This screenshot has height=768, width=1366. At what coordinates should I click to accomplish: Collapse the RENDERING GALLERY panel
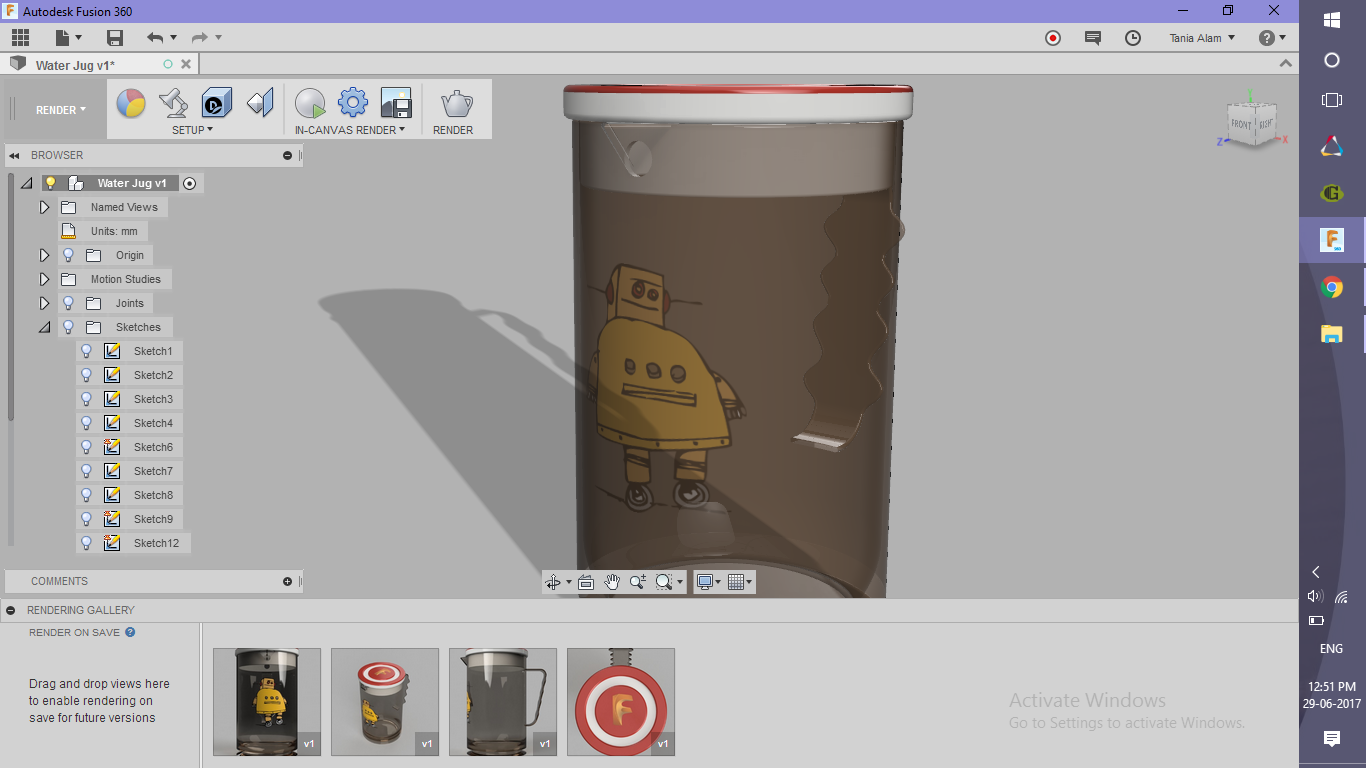(x=10, y=610)
